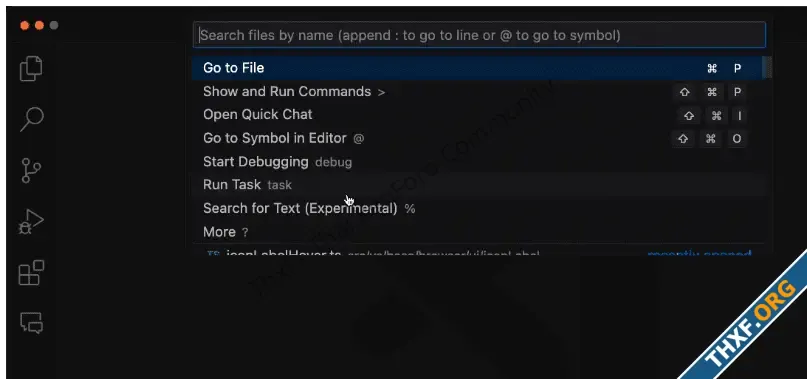
Task: Click the grey zoom window button
Action: 54,25
